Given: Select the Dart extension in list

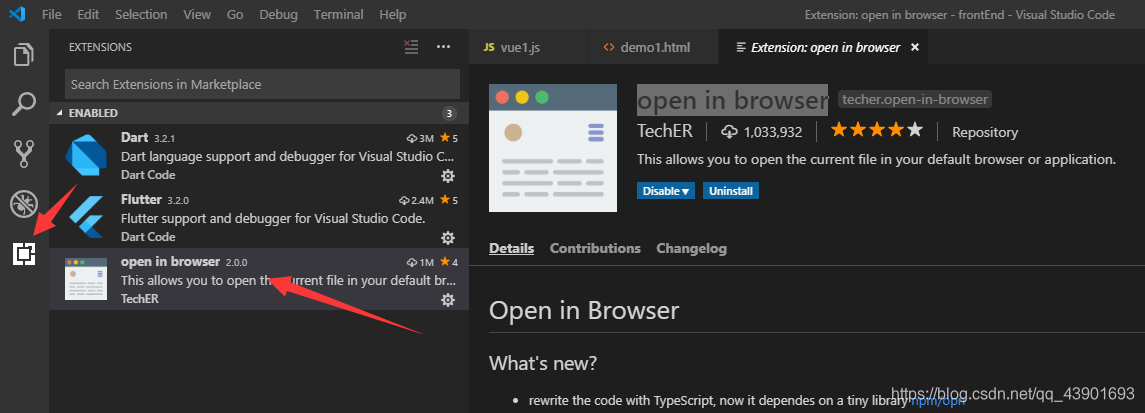Looking at the screenshot, I should (259, 155).
